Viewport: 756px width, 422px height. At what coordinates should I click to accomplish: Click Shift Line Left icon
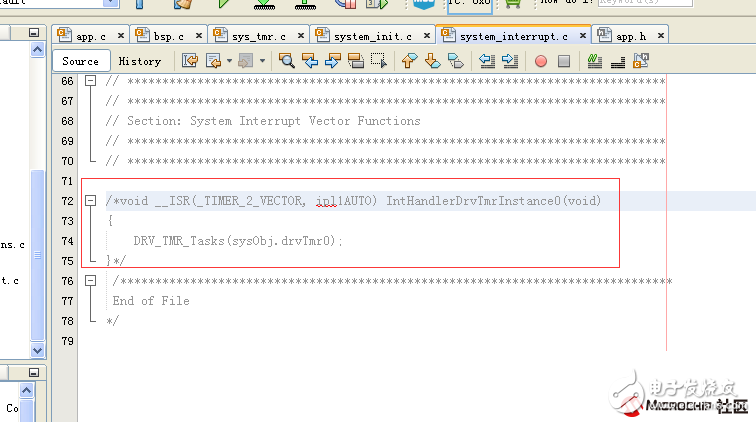(487, 61)
